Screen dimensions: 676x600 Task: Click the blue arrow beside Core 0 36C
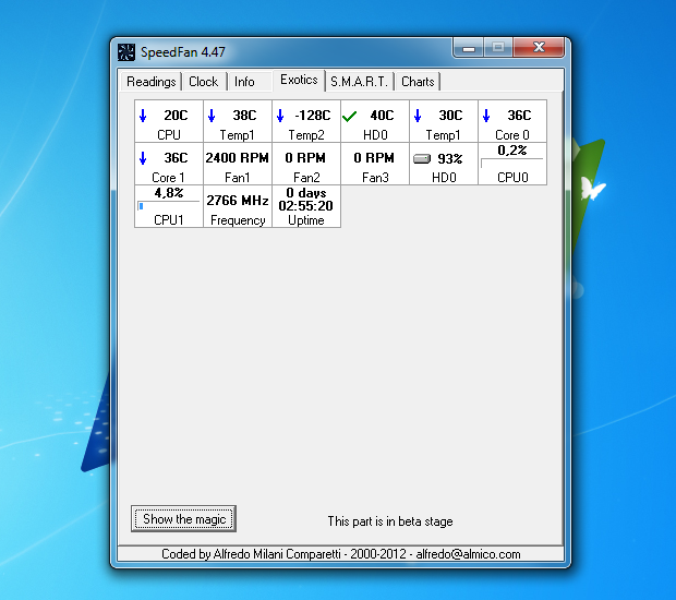(x=487, y=116)
